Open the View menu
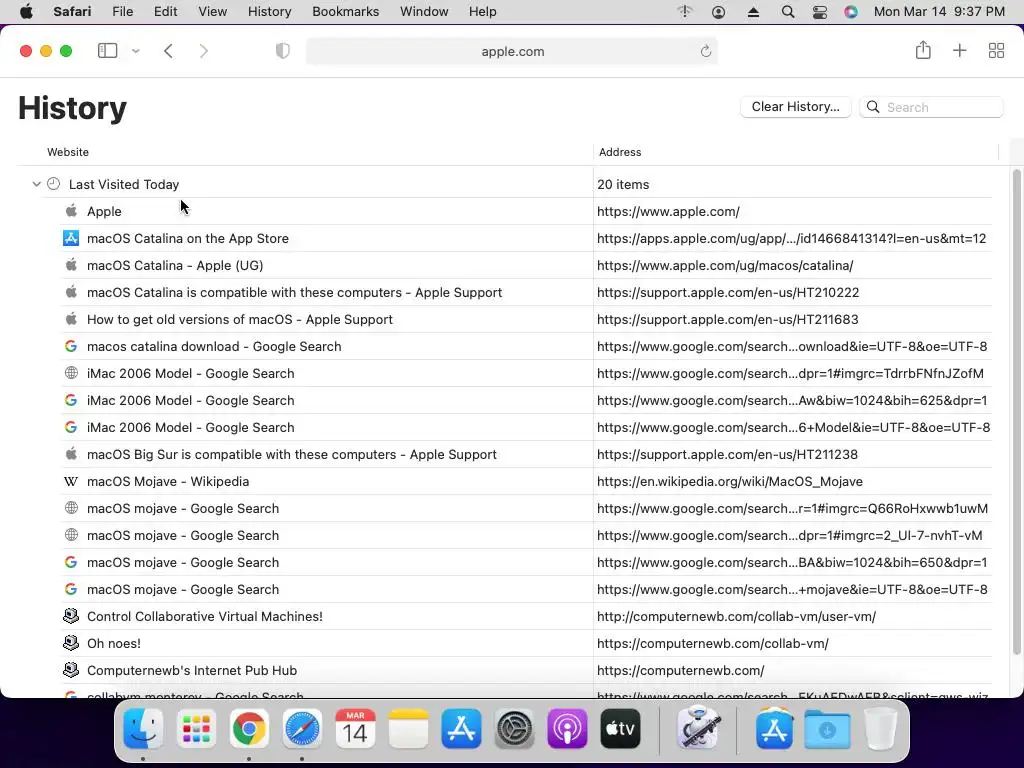 click(212, 12)
